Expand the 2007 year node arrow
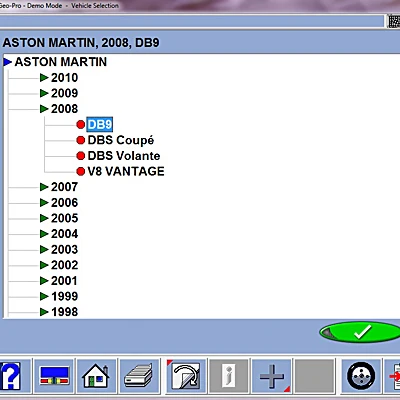The width and height of the screenshot is (400, 400). click(x=44, y=187)
